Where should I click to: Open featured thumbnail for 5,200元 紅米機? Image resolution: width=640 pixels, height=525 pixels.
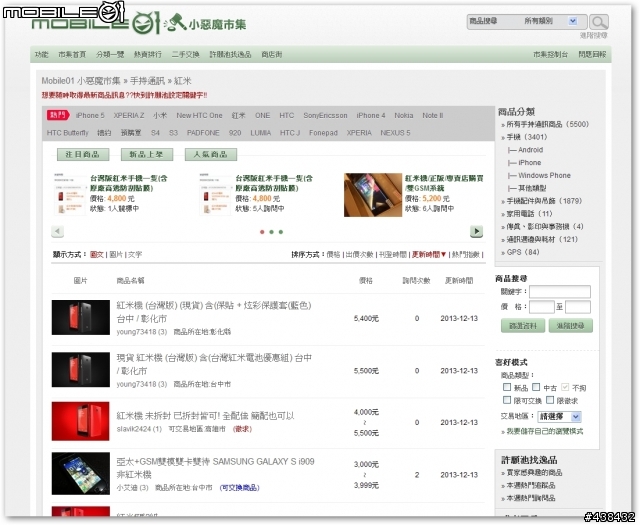pyautogui.click(x=373, y=195)
